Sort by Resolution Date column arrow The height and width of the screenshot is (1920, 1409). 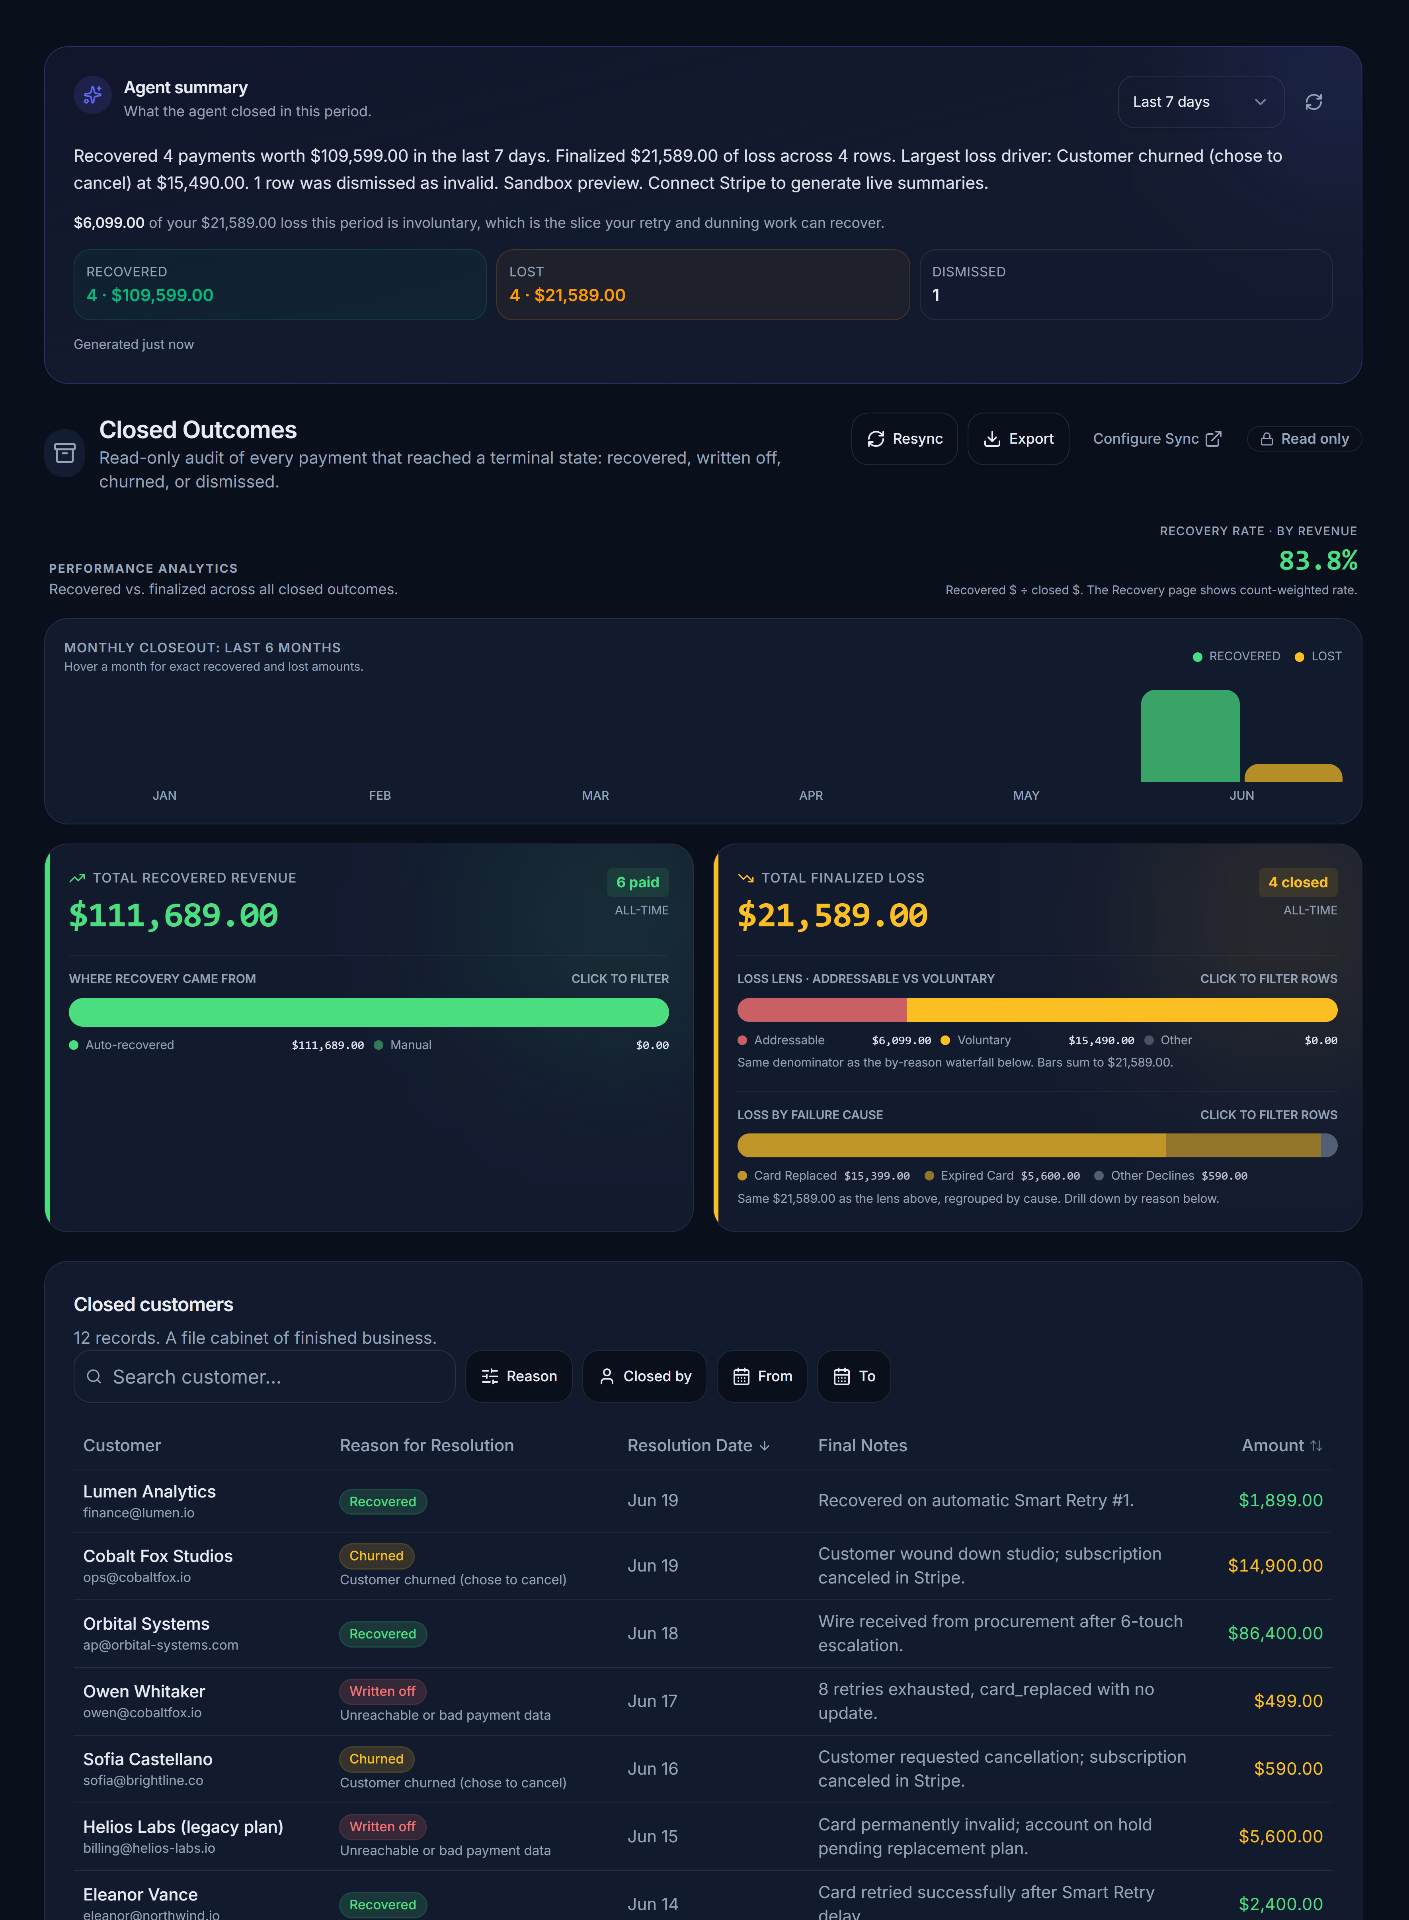click(x=765, y=1446)
